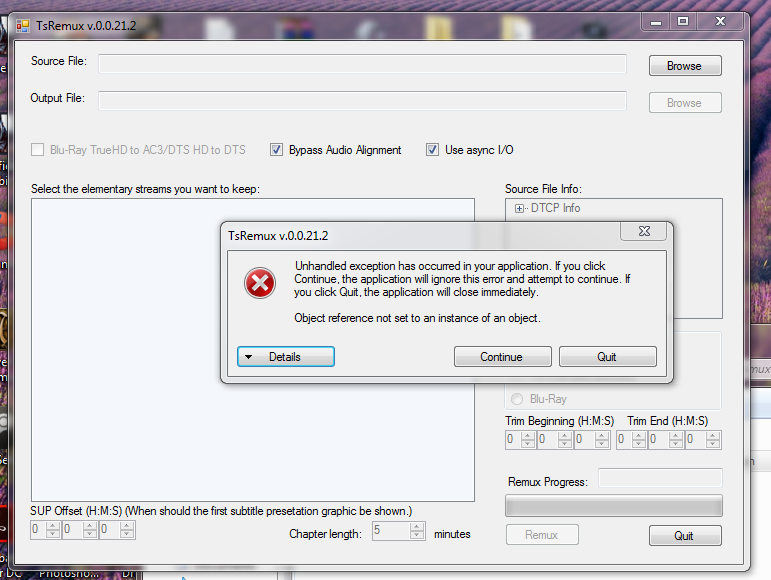Check Blu-Ray TrueHD to AC3/DTS option
Viewport: 771px width, 580px height.
(x=37, y=150)
